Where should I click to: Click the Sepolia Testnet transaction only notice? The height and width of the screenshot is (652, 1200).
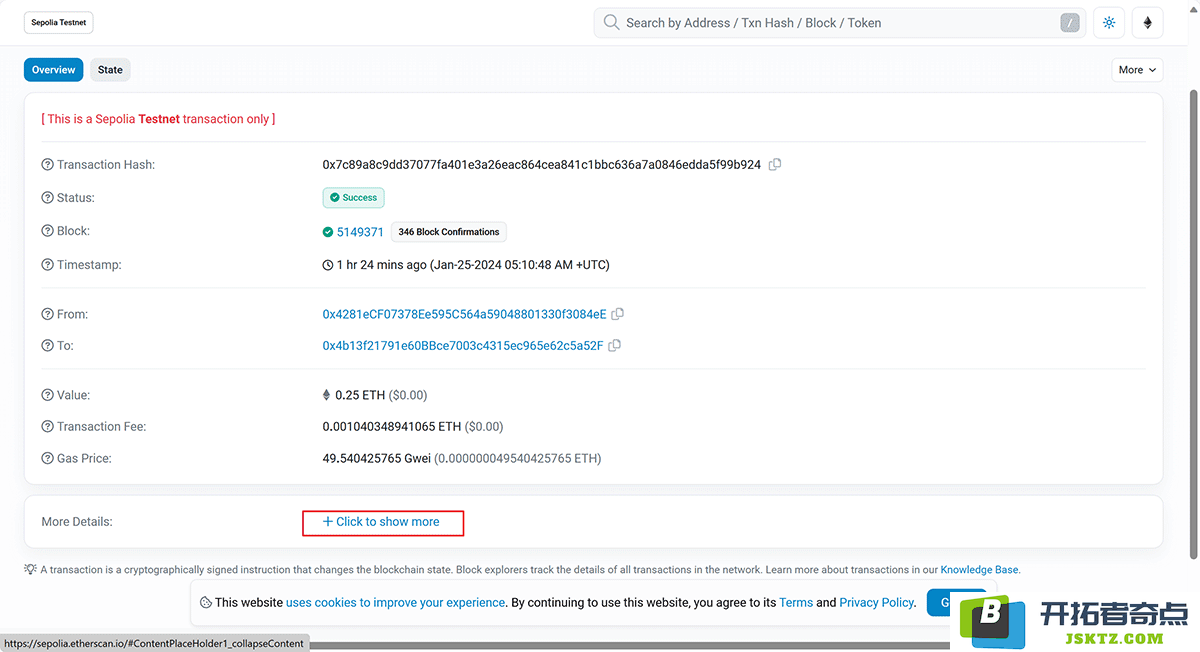pyautogui.click(x=158, y=119)
